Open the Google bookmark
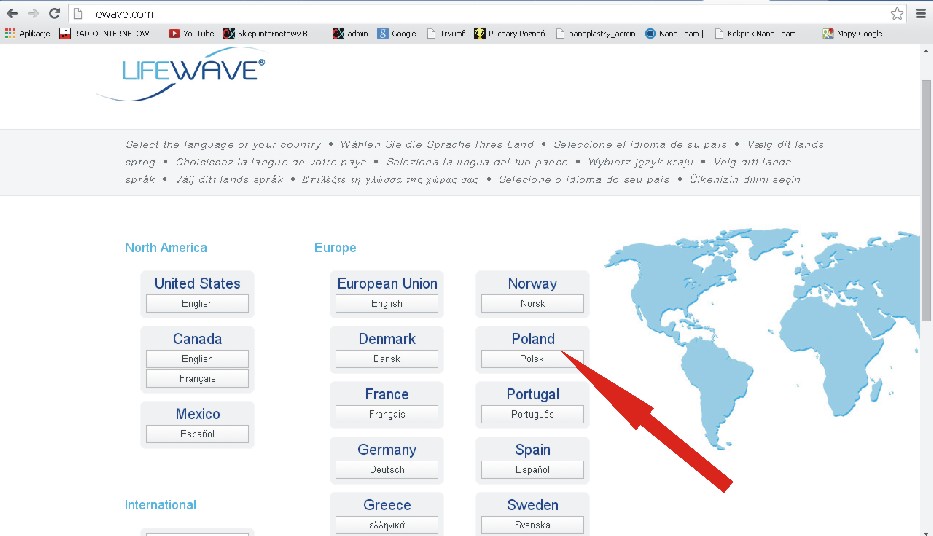The image size is (933, 536). [x=397, y=34]
